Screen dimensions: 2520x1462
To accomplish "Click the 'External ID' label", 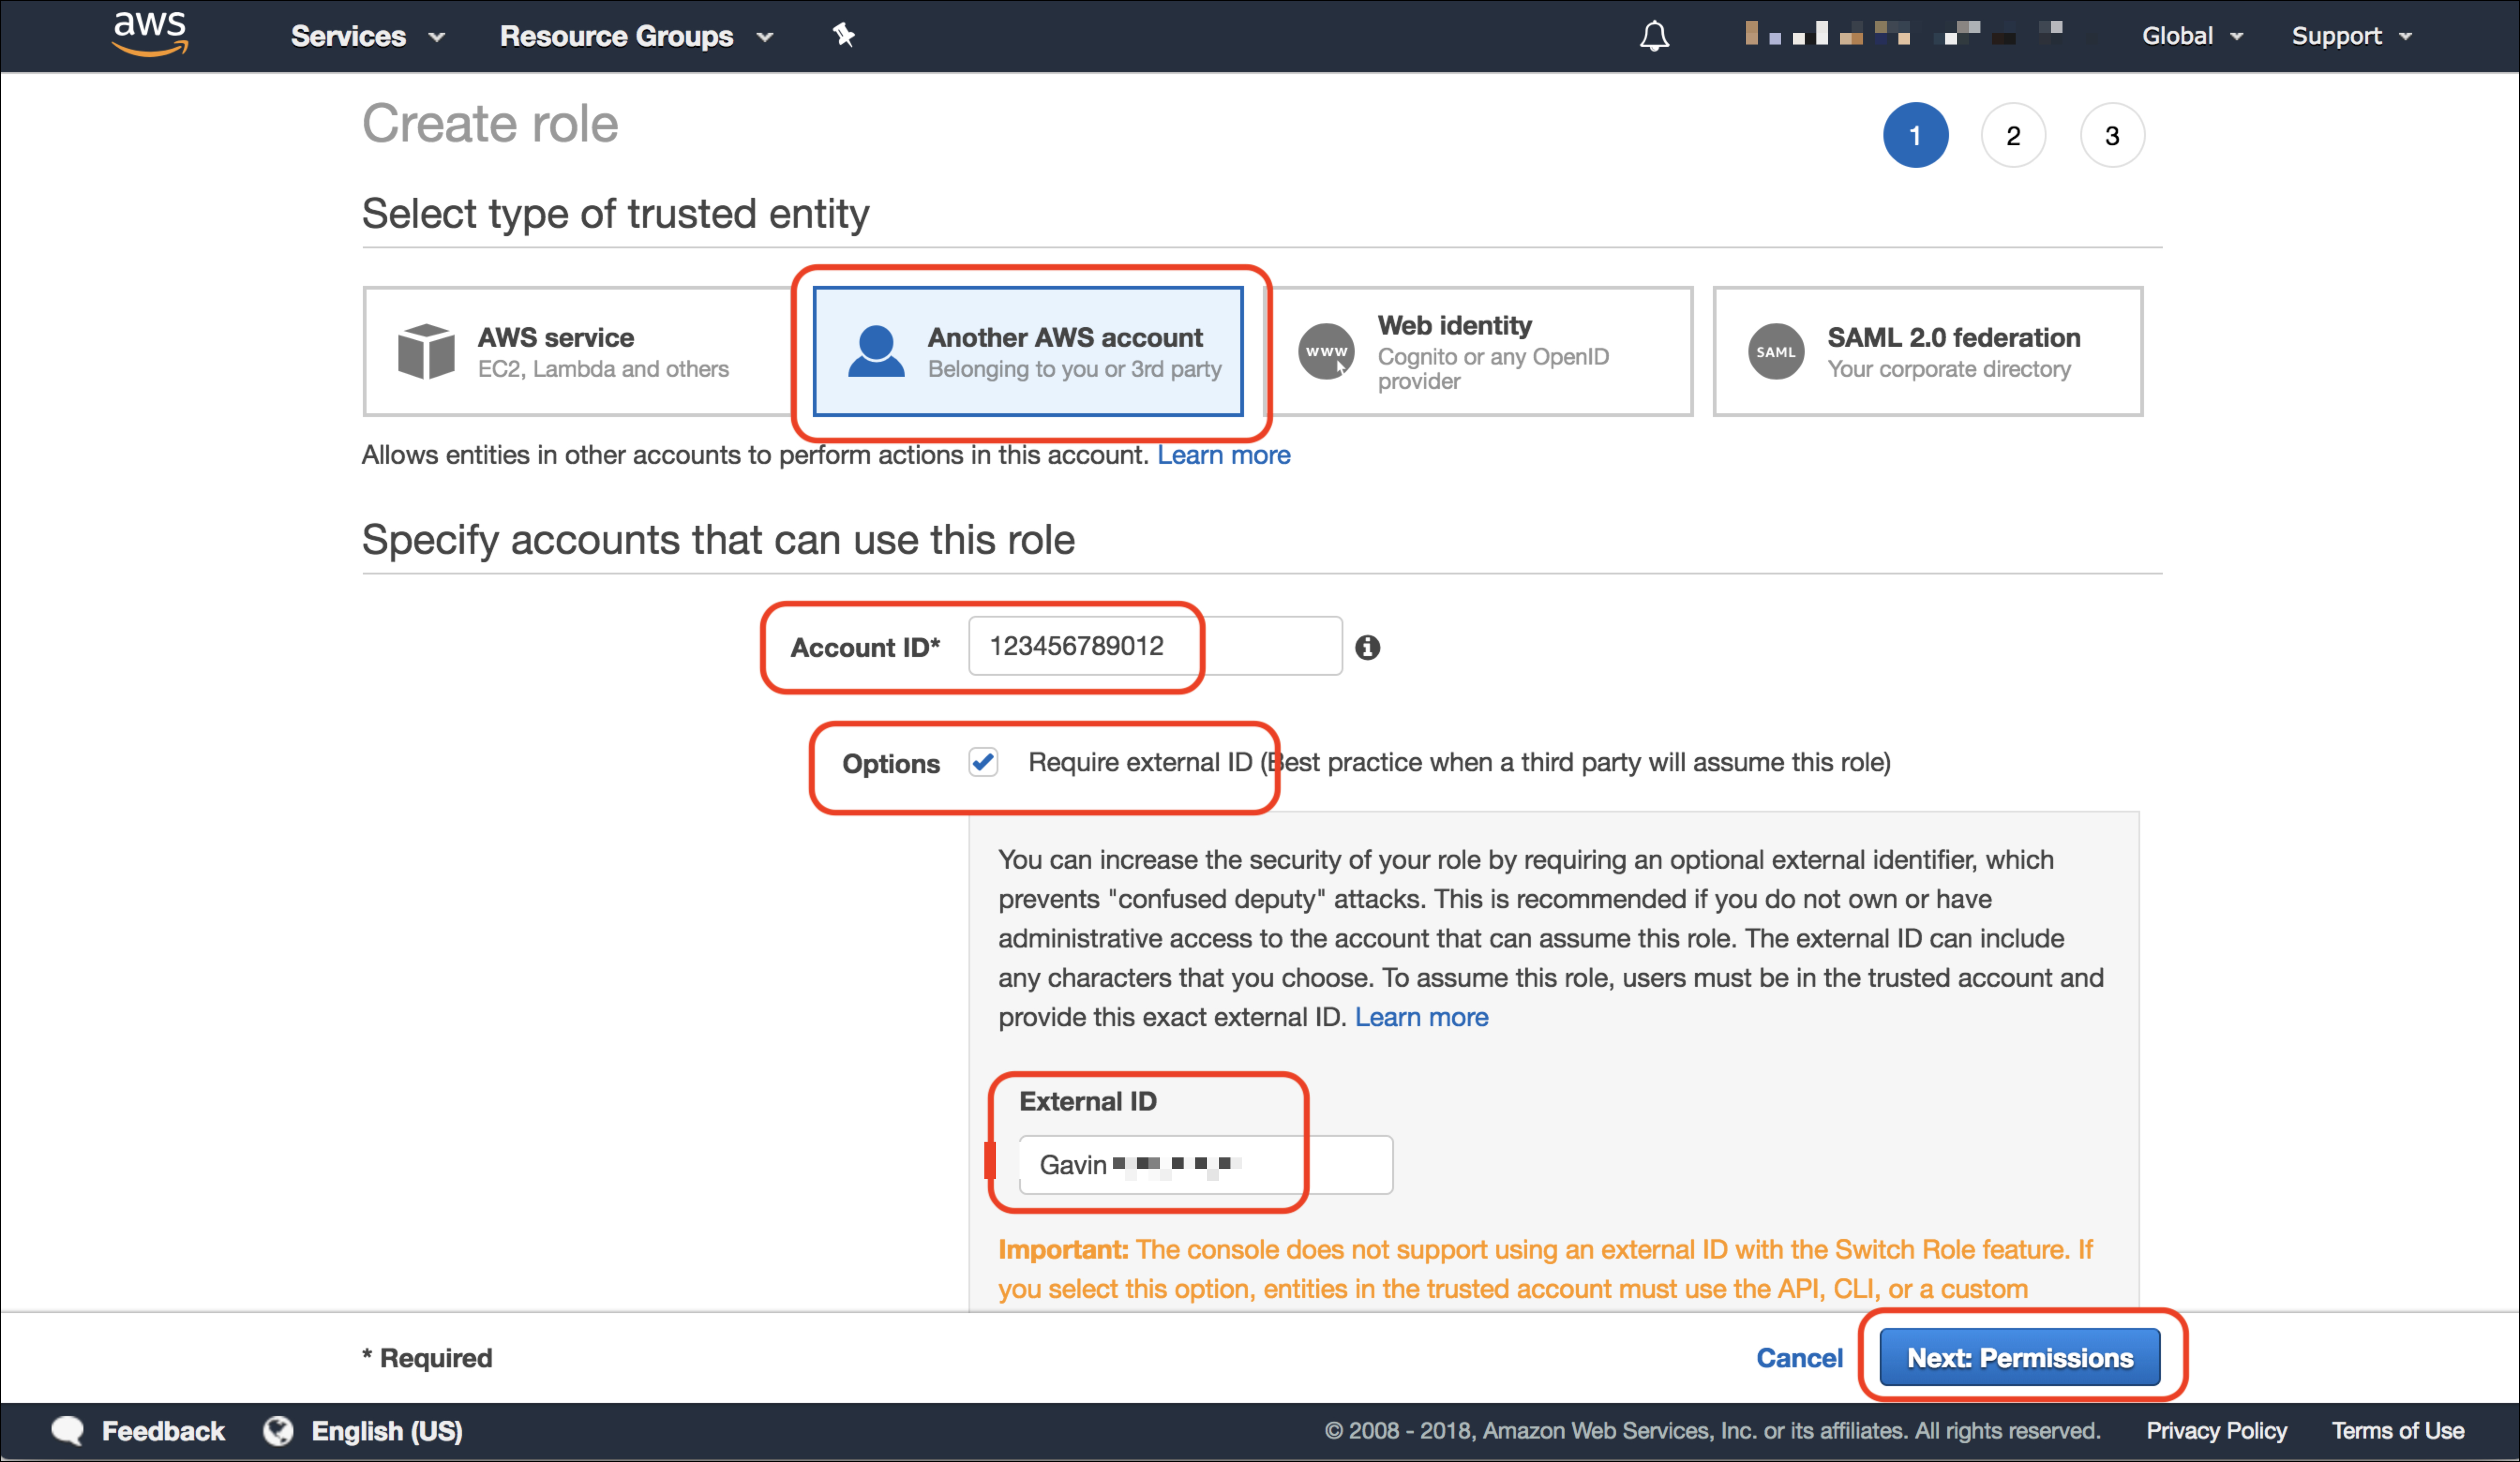I will point(1087,1101).
